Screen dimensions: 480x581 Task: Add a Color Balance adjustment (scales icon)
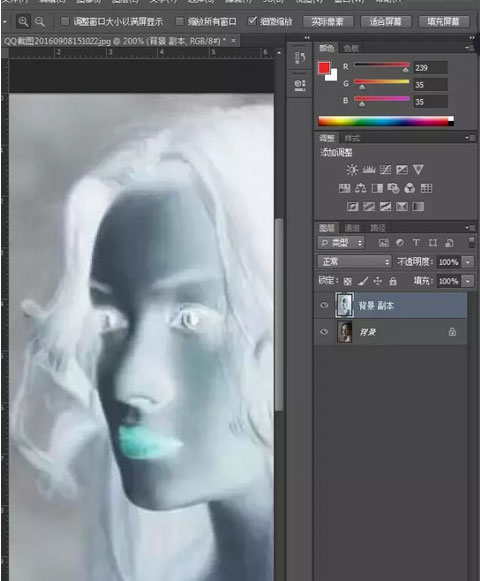(x=360, y=188)
